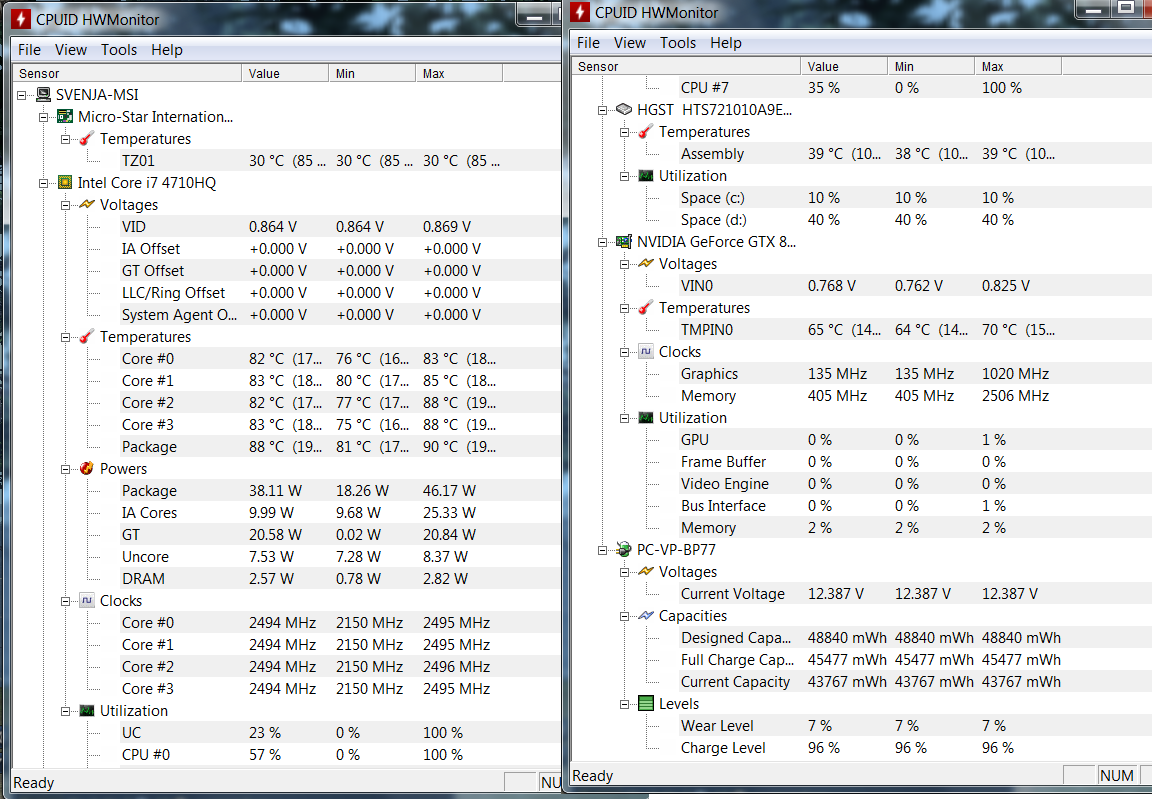Click the Utilization icon under HGST drive
1152x799 pixels.
point(646,176)
